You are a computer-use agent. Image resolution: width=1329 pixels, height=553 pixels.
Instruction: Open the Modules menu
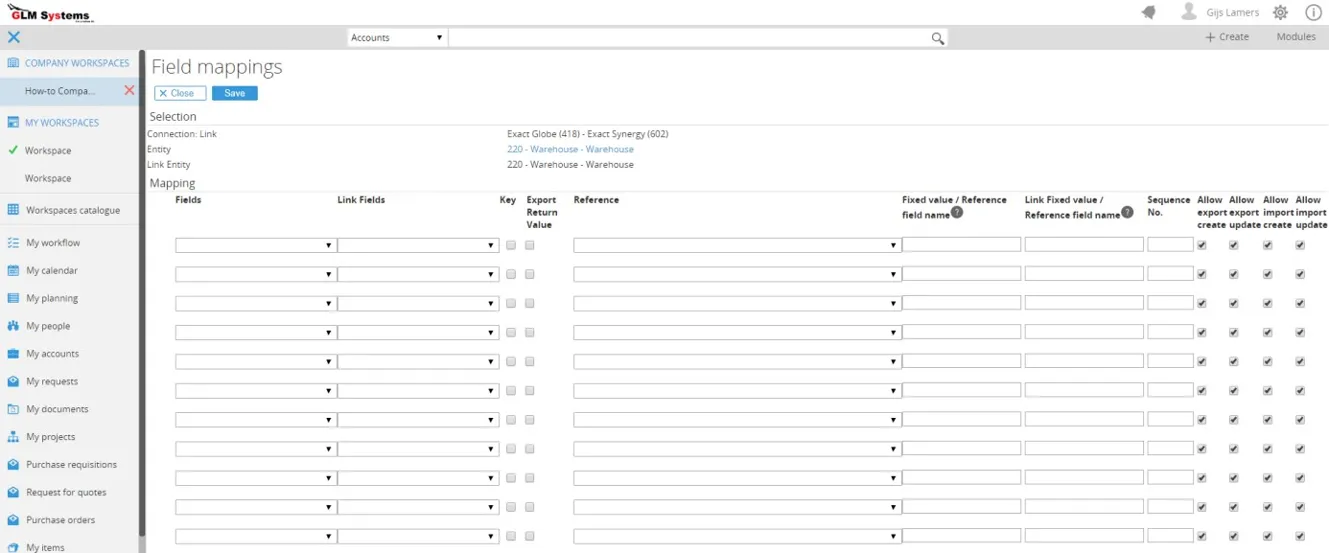point(1296,37)
